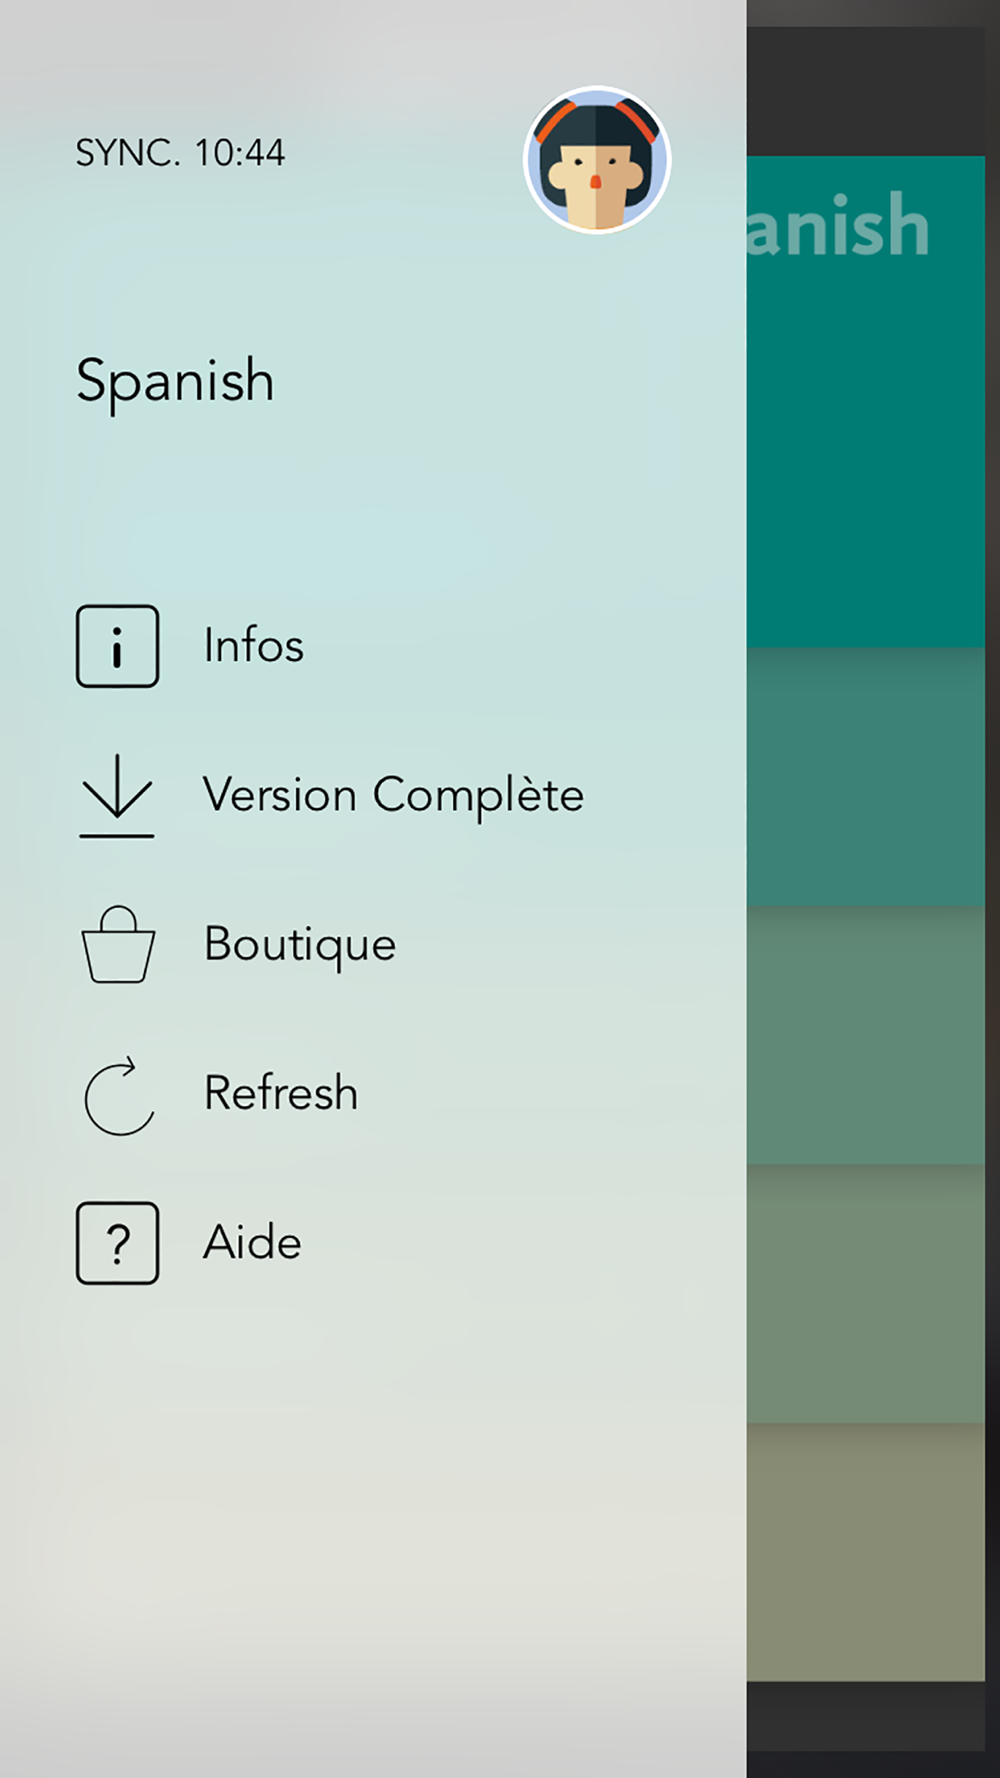Tap the Refresh label
The image size is (1000, 1778).
(281, 1093)
